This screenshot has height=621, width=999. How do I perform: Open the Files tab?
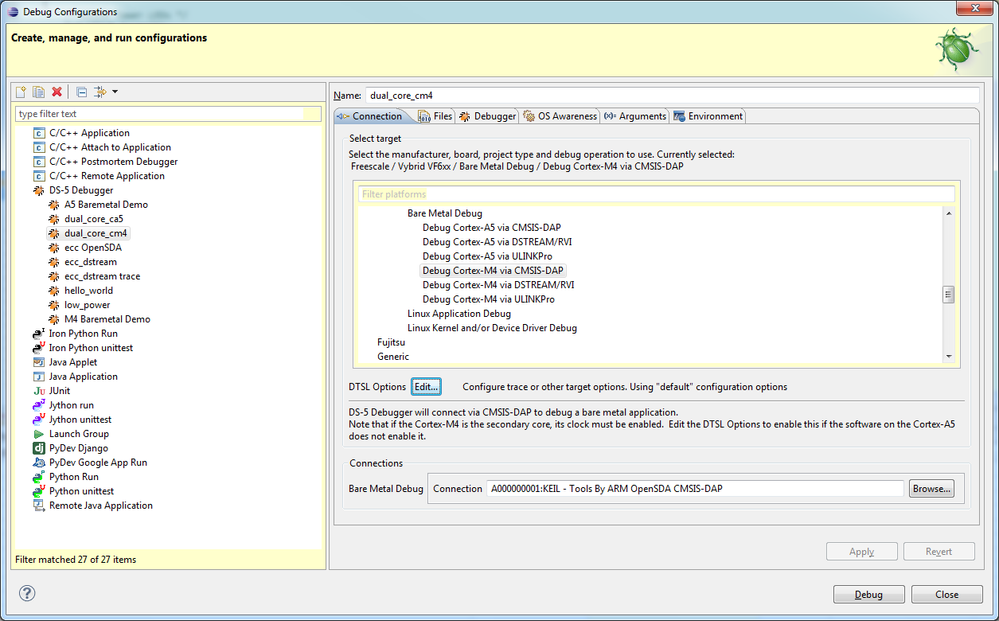pos(435,116)
